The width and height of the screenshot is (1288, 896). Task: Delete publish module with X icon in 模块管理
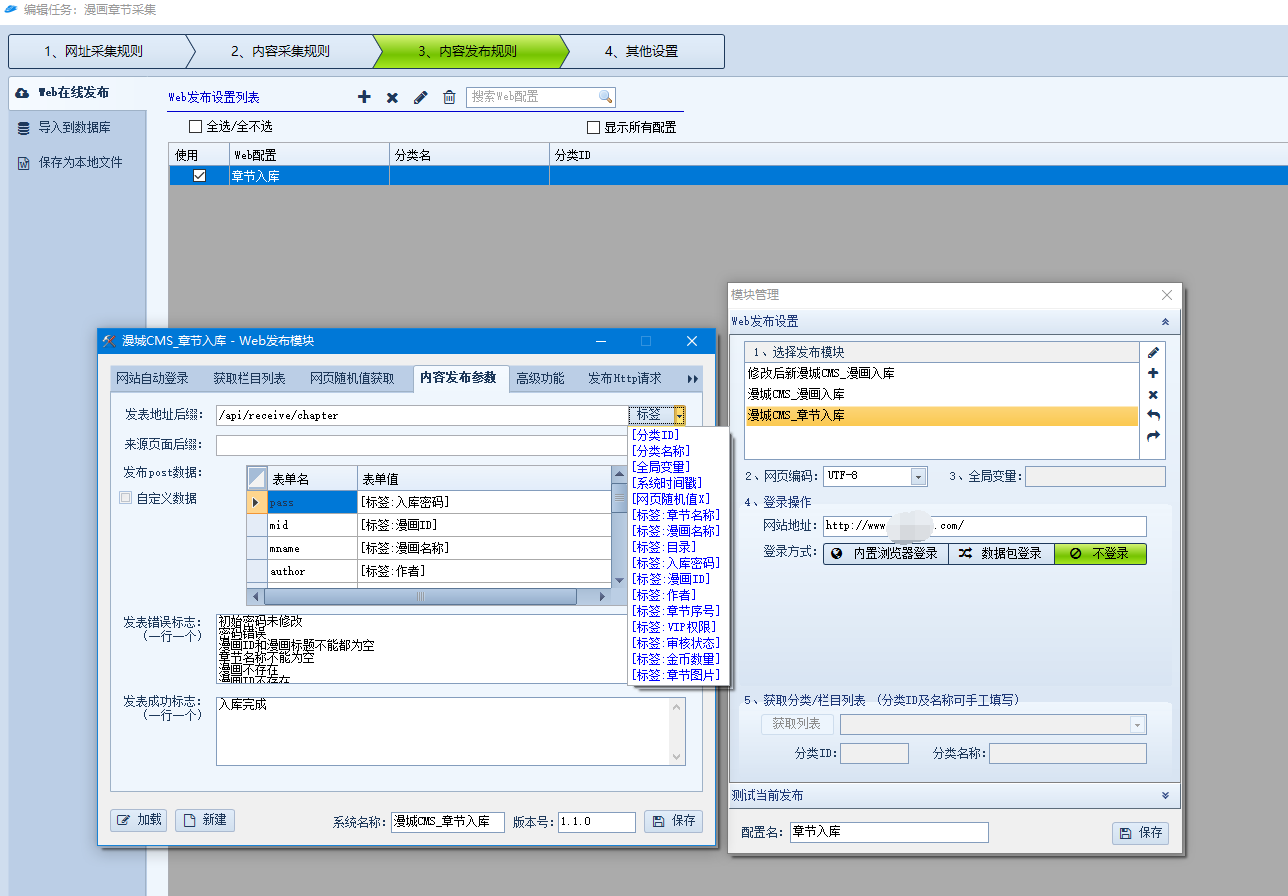[1153, 394]
